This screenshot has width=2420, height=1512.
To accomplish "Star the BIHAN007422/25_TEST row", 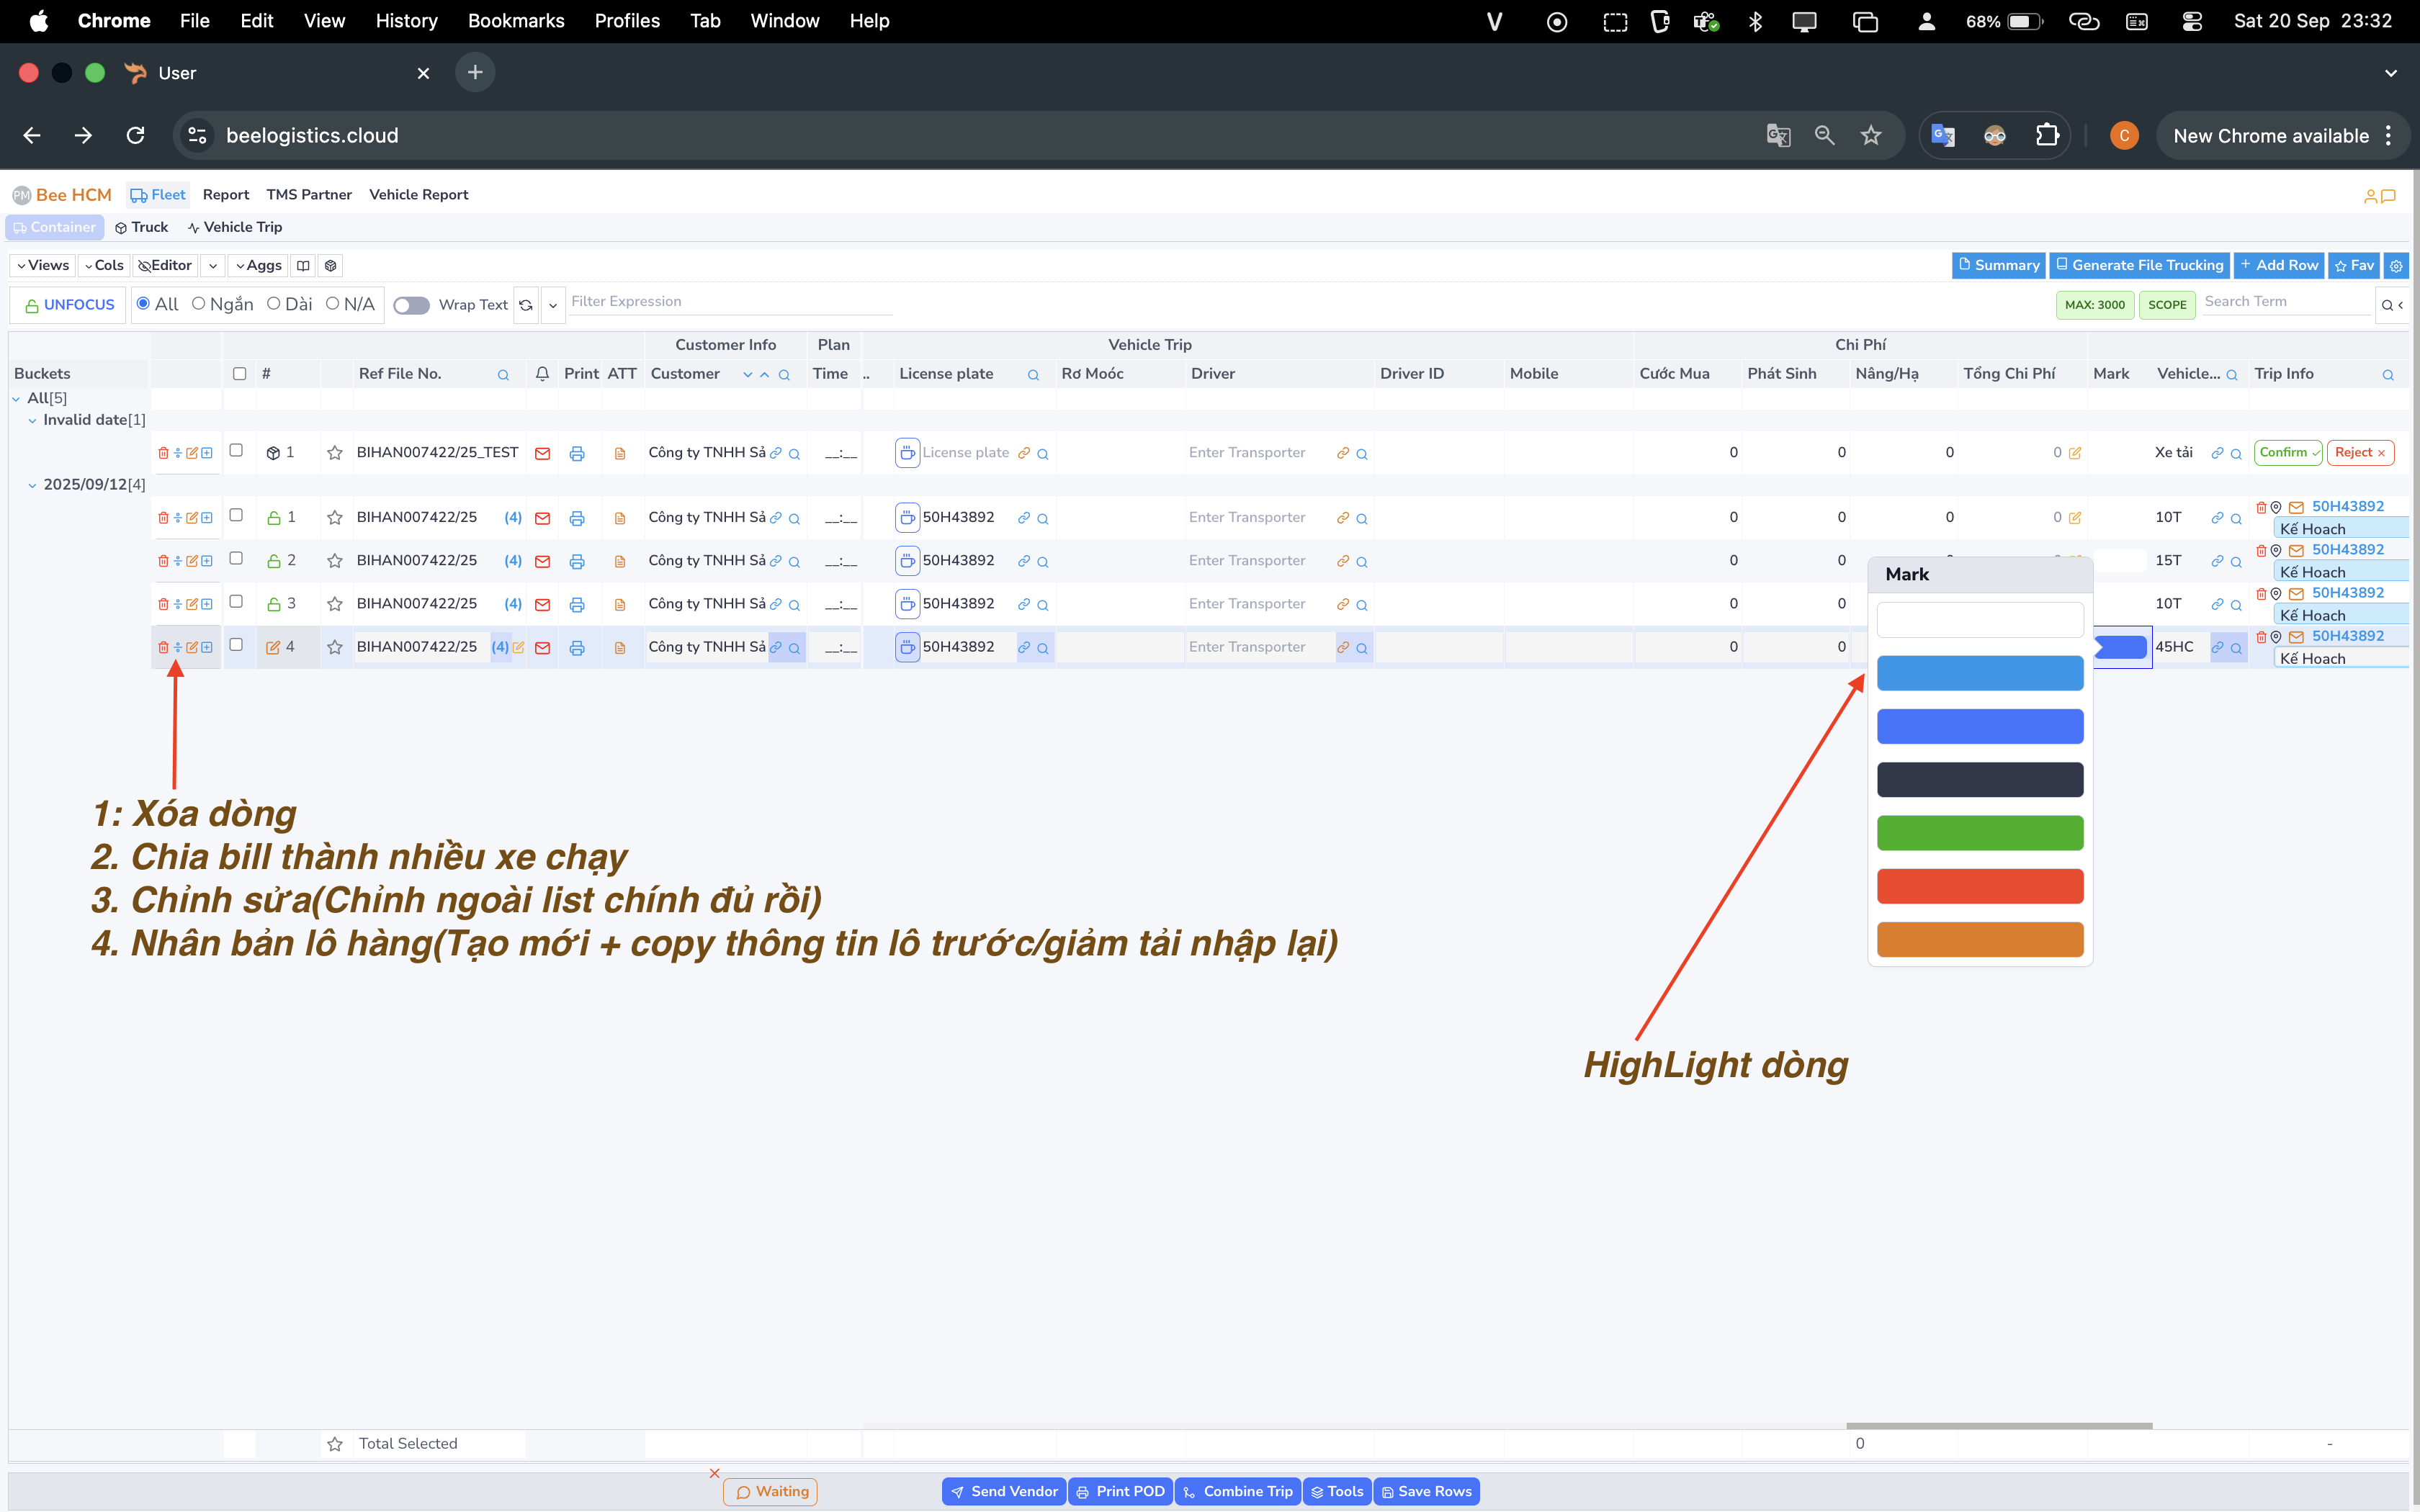I will [335, 453].
